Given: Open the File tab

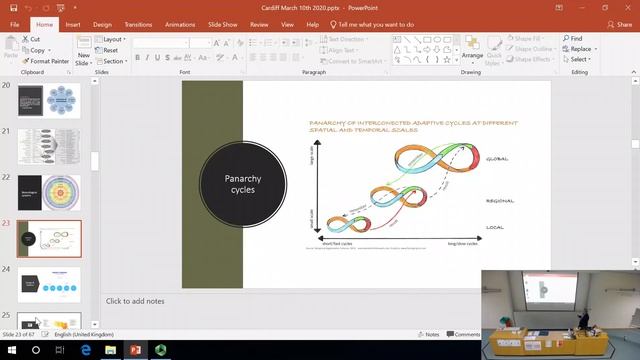Looking at the screenshot, I should pos(15,24).
